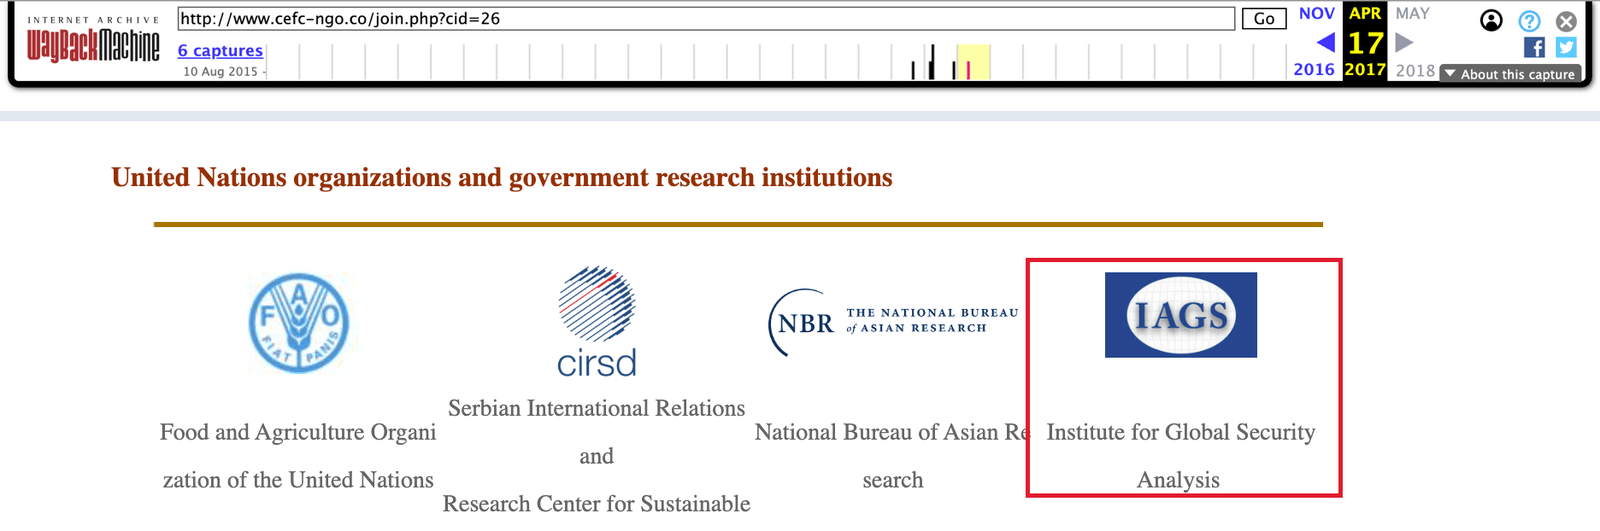The width and height of the screenshot is (1600, 531).
Task: Click the 10 Aug 2015 date text
Action: click(220, 71)
